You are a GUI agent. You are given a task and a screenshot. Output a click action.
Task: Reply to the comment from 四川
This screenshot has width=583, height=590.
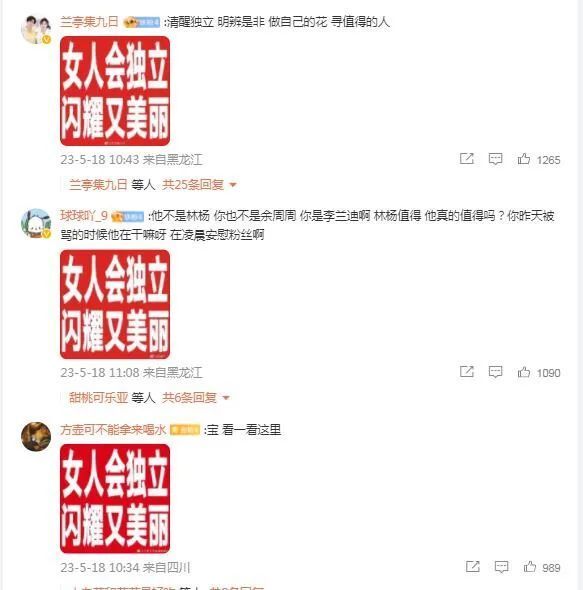(x=501, y=566)
